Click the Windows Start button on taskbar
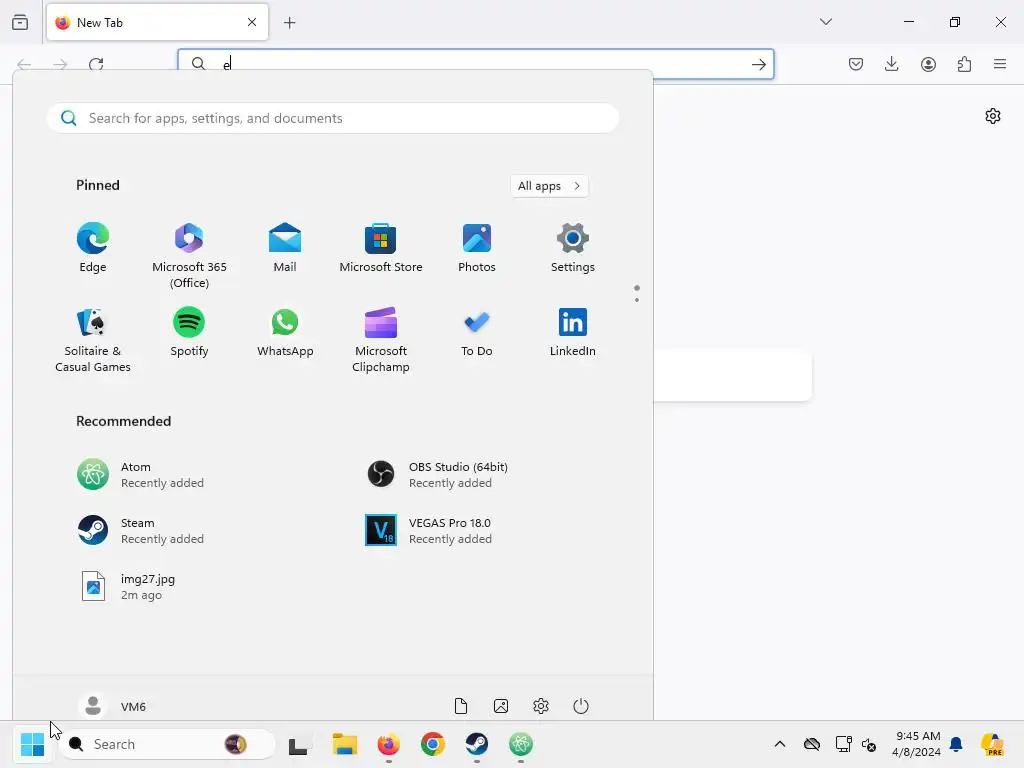Image resolution: width=1024 pixels, height=768 pixels. click(33, 744)
